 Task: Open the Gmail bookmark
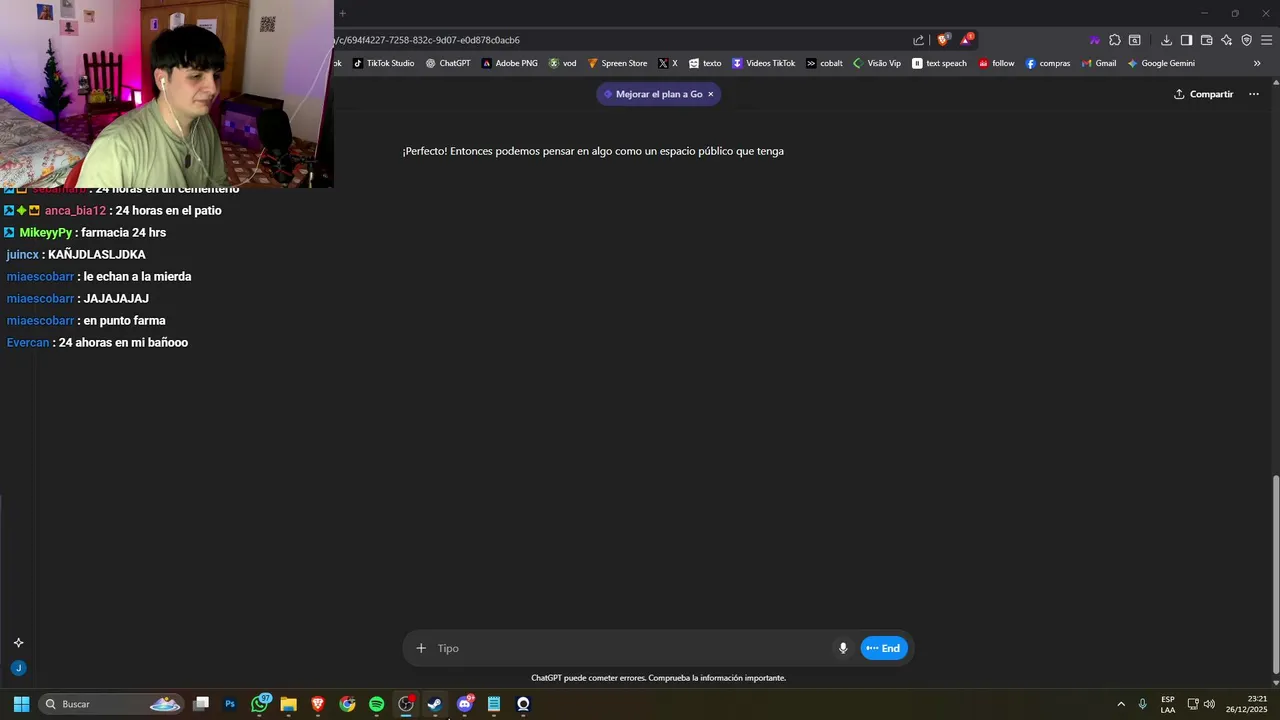(1099, 63)
